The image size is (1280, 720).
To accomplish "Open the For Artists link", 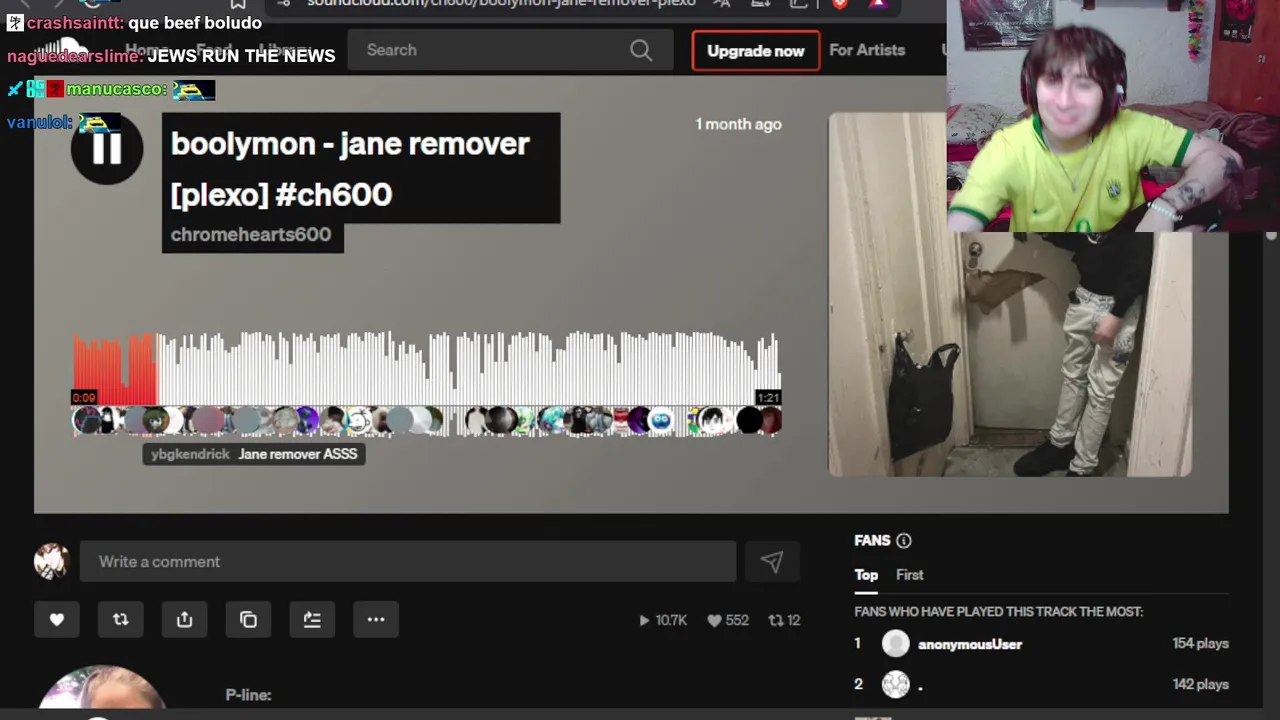I will (867, 50).
